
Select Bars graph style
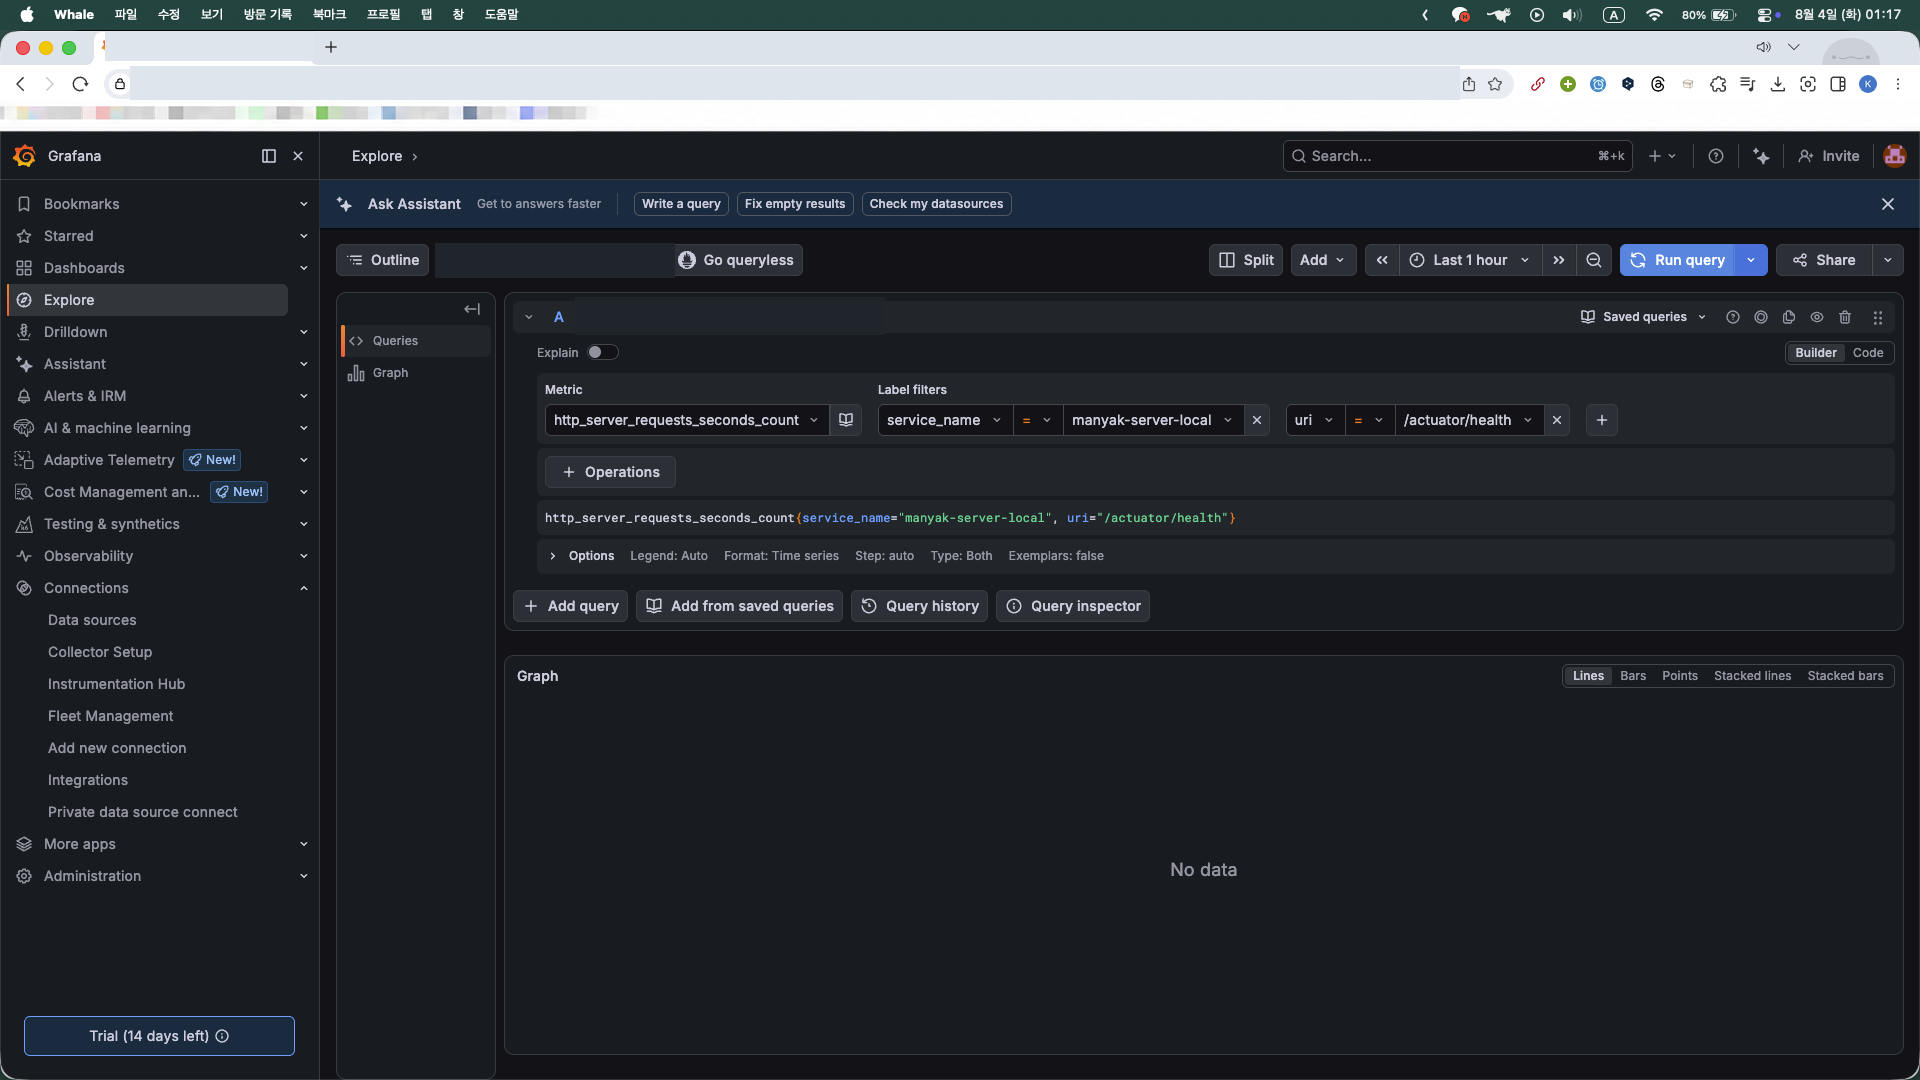pos(1633,676)
